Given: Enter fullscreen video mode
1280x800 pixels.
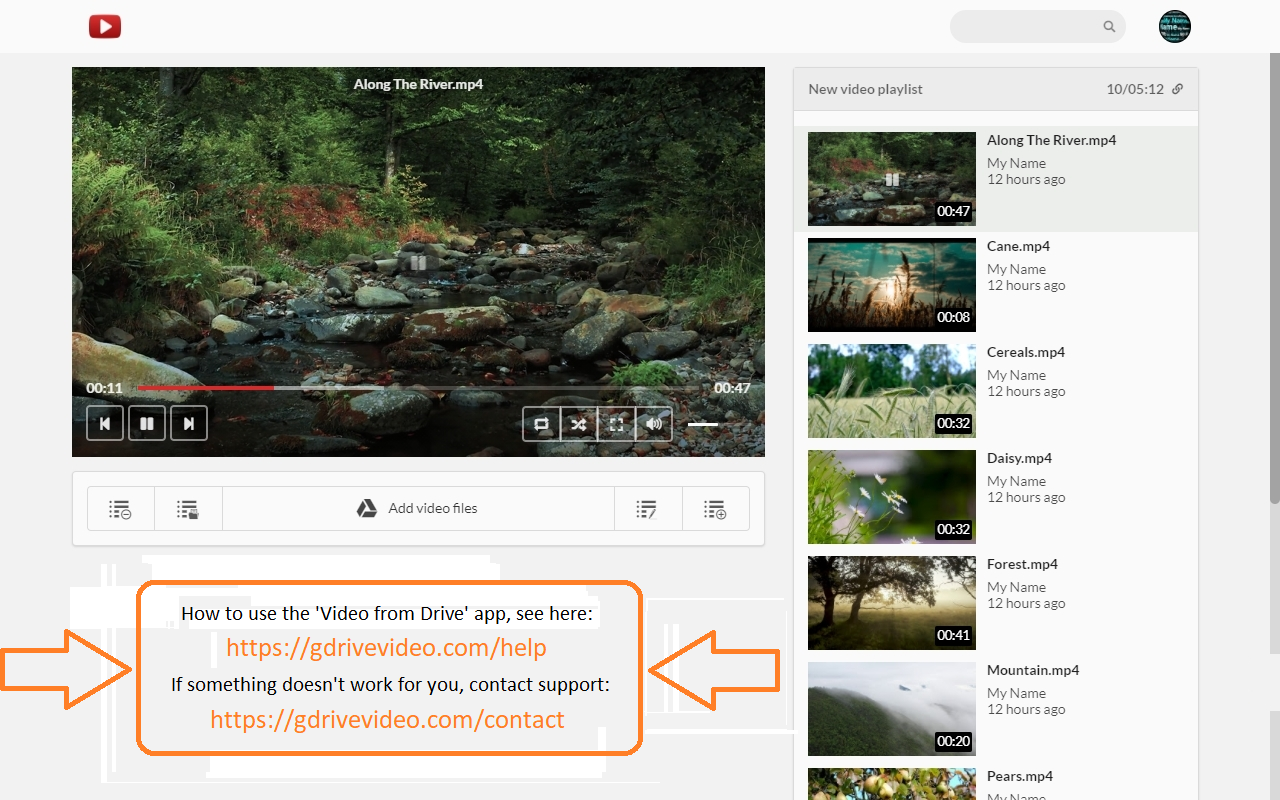Looking at the screenshot, I should click(616, 424).
